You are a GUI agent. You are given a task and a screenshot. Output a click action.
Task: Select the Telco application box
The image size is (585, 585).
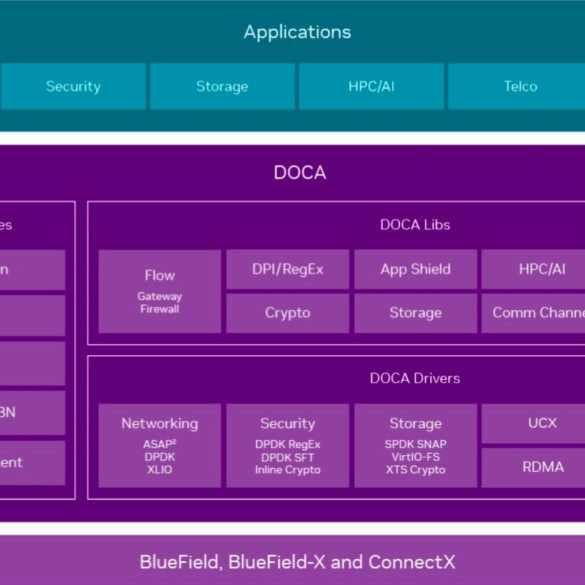(x=517, y=86)
